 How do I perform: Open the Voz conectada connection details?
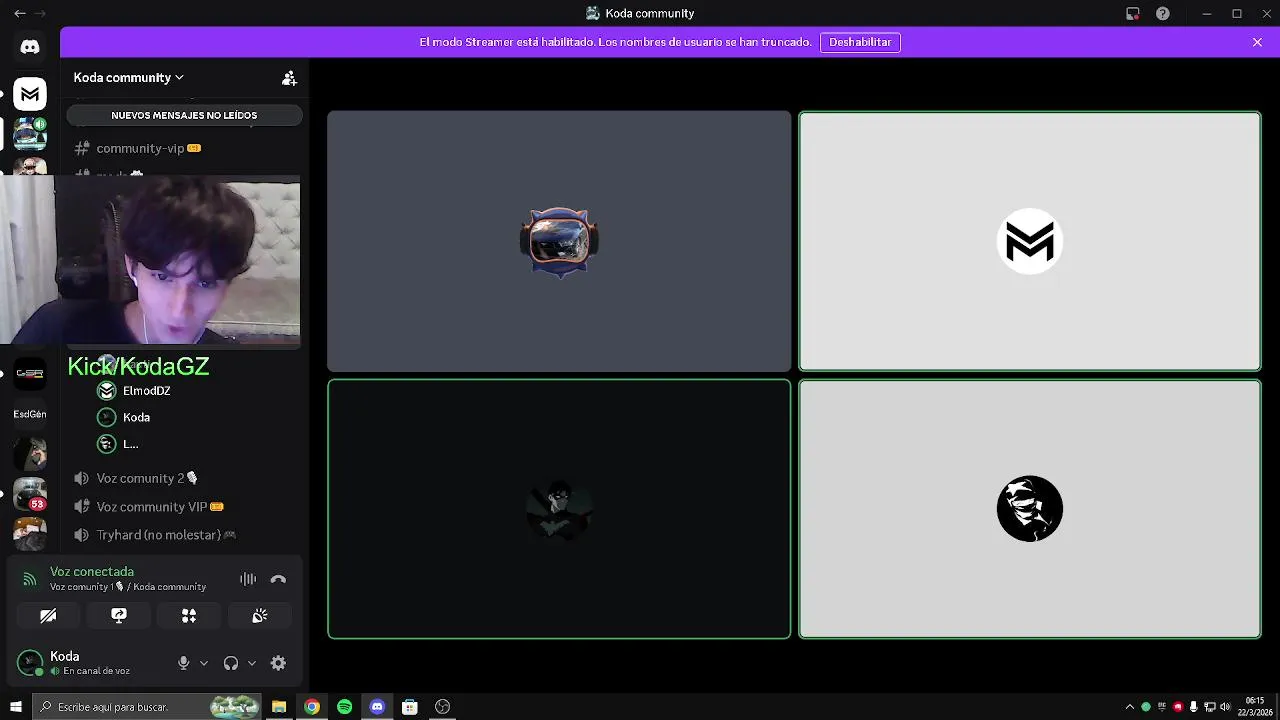92,572
